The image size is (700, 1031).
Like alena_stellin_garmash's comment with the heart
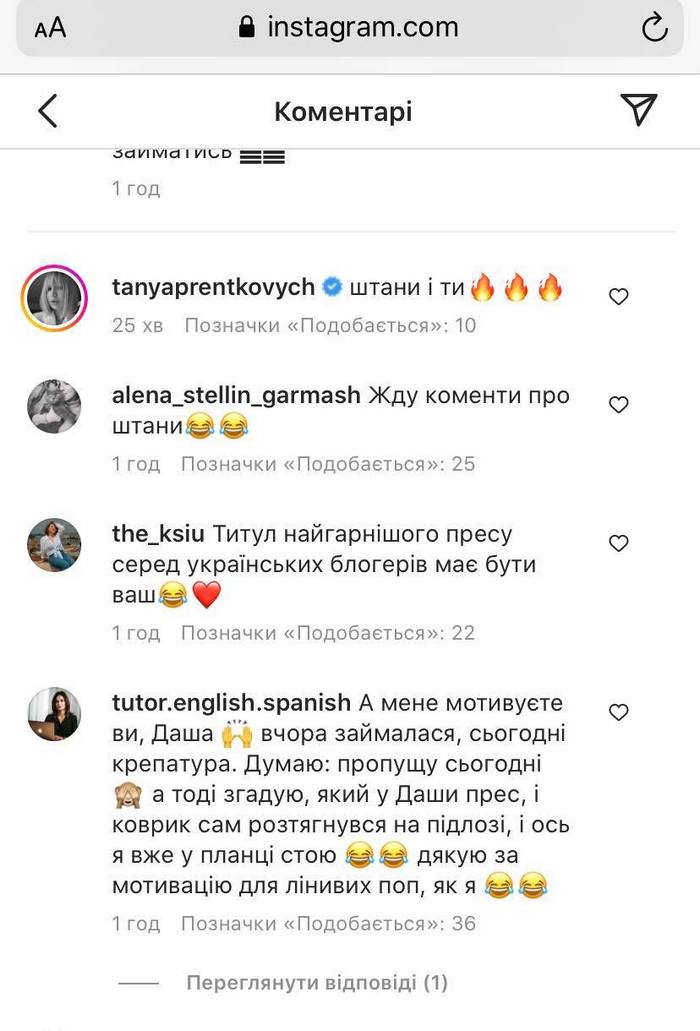tap(619, 404)
